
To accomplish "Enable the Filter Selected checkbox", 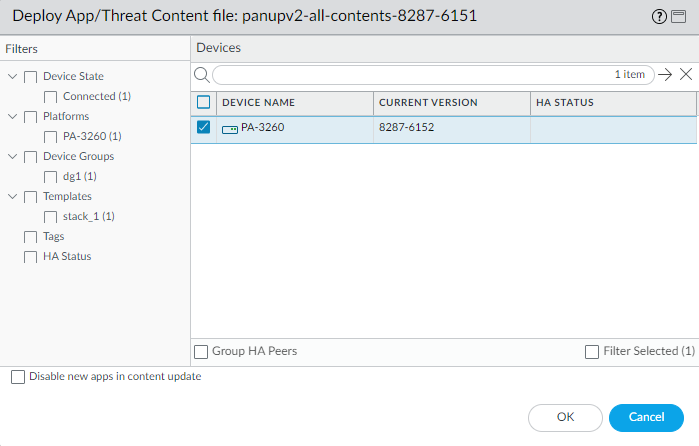I will 592,351.
